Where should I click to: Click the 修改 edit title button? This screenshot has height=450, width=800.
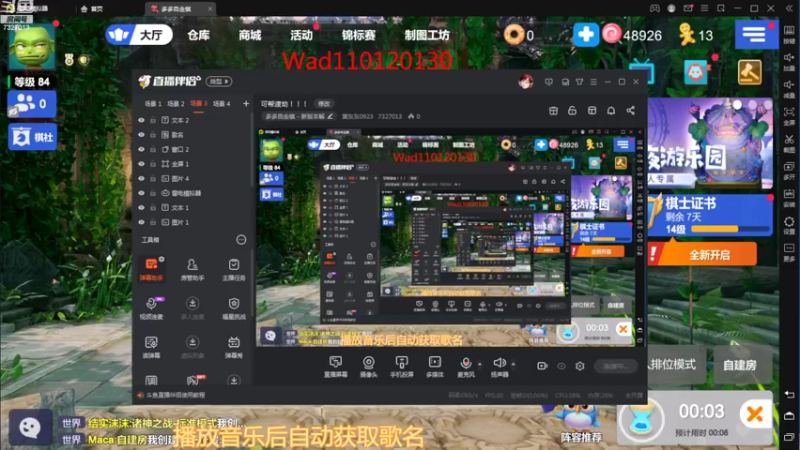[x=324, y=104]
